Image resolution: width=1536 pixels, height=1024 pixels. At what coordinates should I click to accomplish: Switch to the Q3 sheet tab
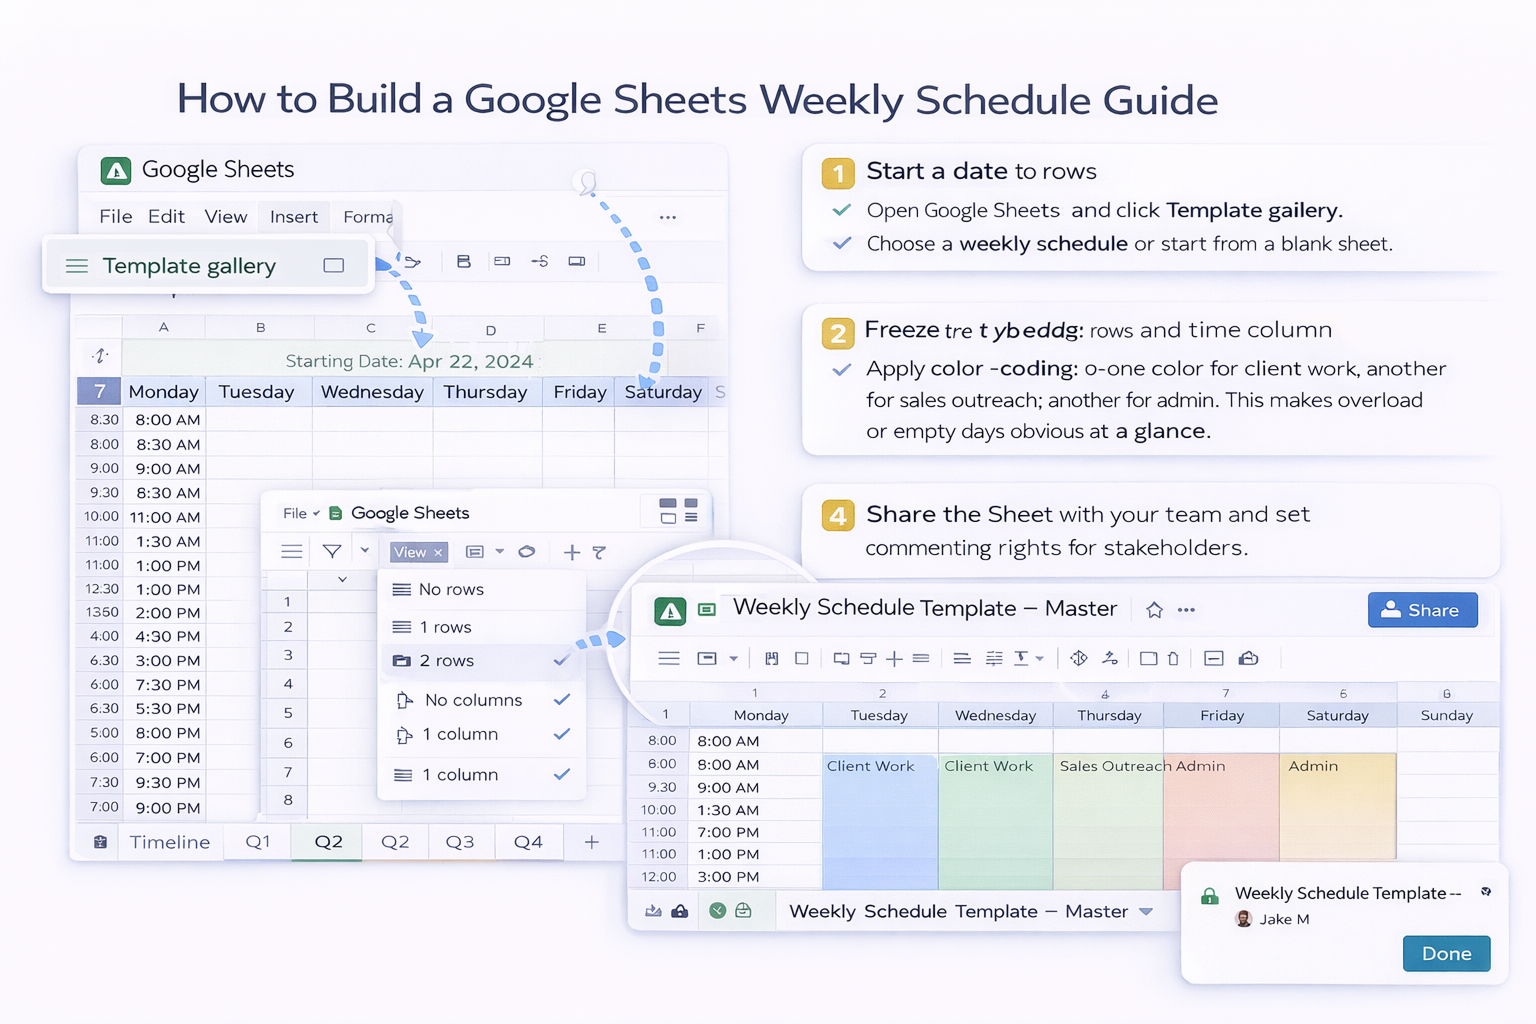tap(460, 842)
